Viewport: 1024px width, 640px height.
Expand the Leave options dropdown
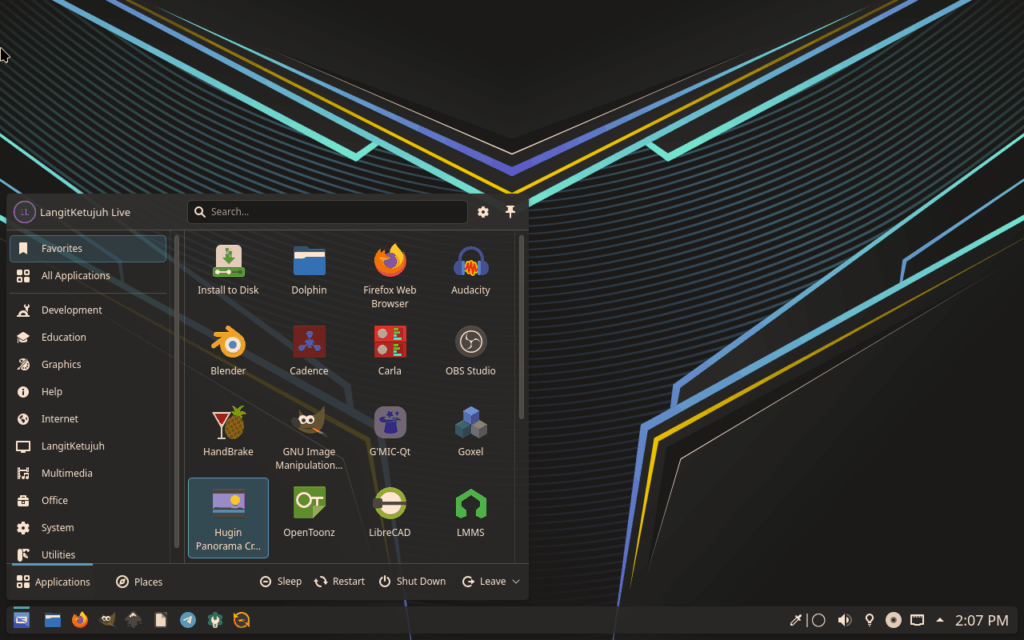click(491, 581)
